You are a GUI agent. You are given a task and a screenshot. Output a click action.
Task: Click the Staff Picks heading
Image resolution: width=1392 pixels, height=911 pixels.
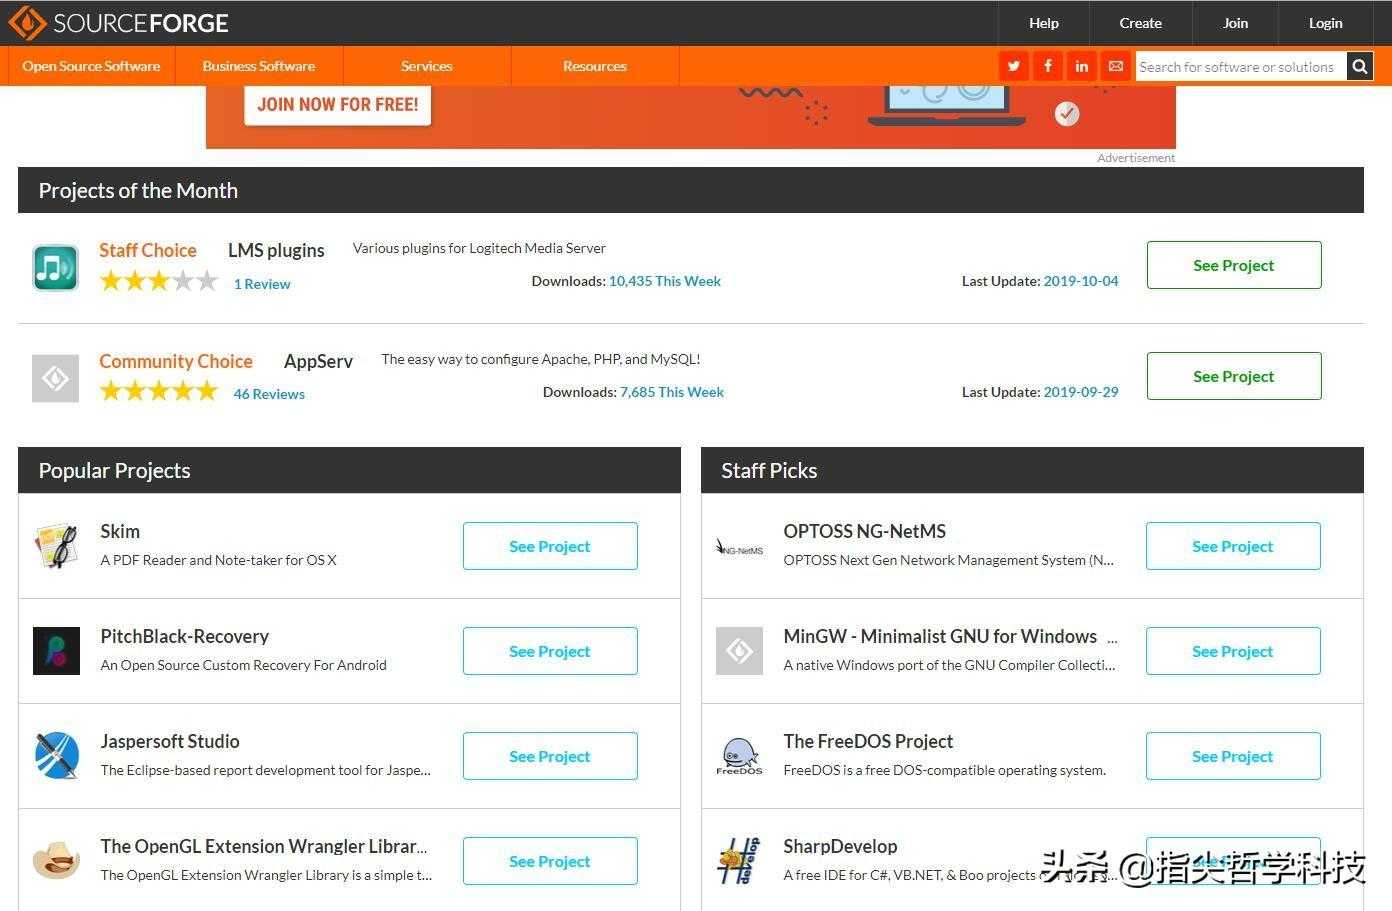point(769,470)
